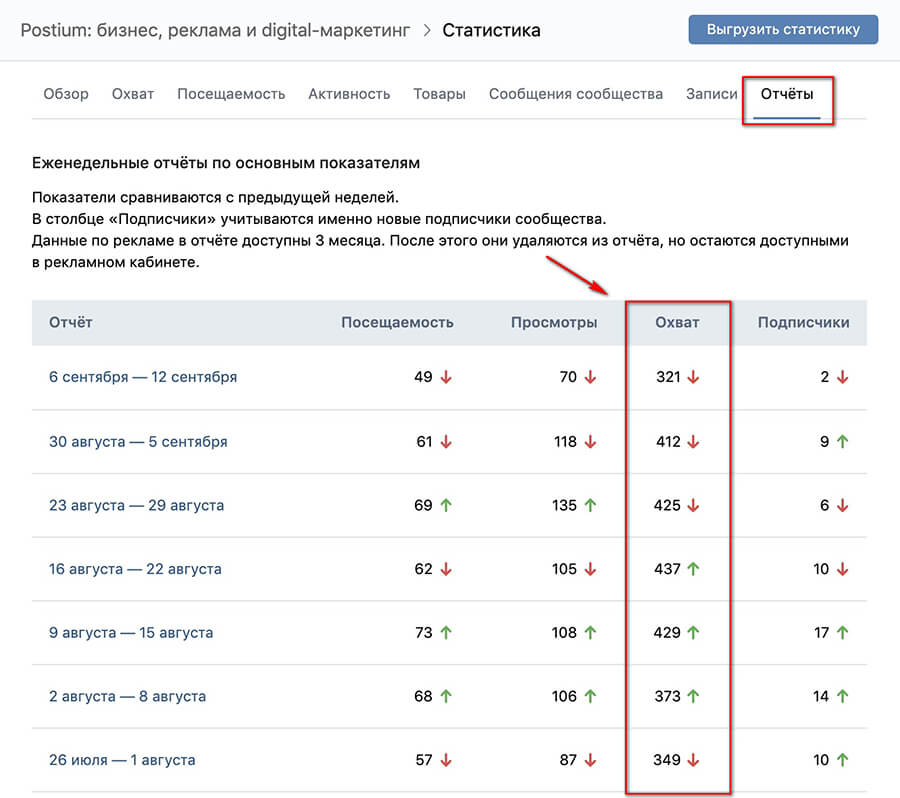Click the Postium community name in breadcrumb
Image resolution: width=900 pixels, height=798 pixels.
pyautogui.click(x=216, y=30)
